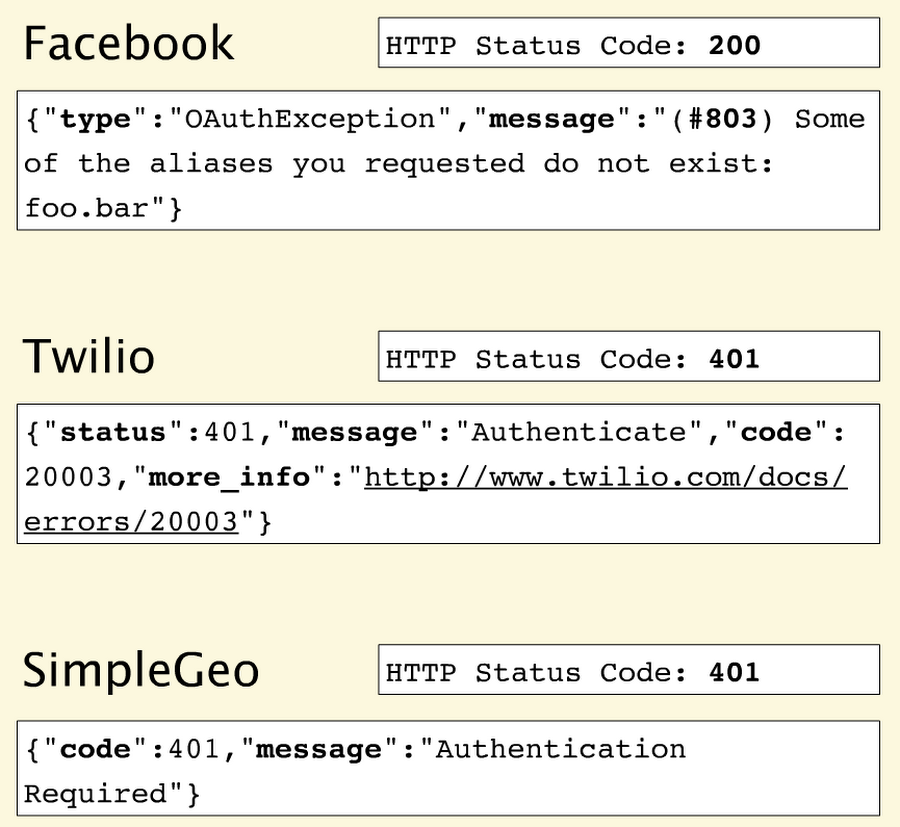The height and width of the screenshot is (827, 900).
Task: Click the Facebook heading
Action: [x=128, y=44]
